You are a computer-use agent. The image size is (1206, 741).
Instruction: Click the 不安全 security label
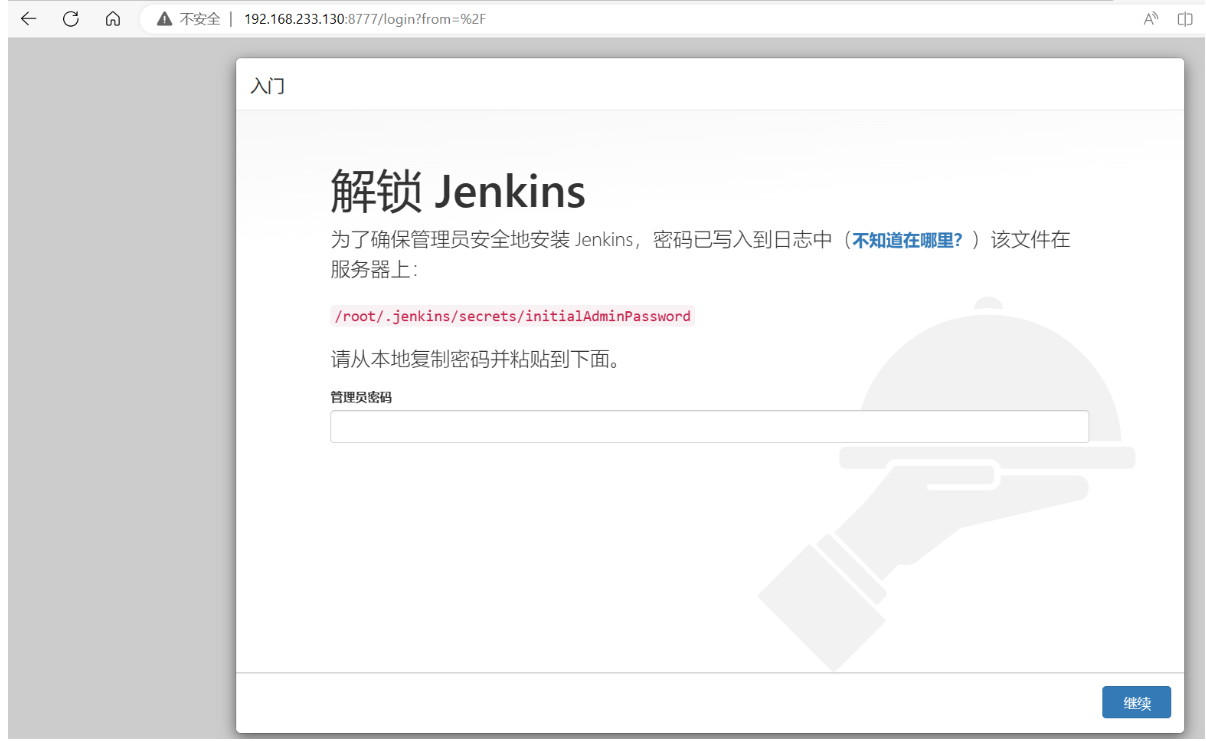coord(199,19)
